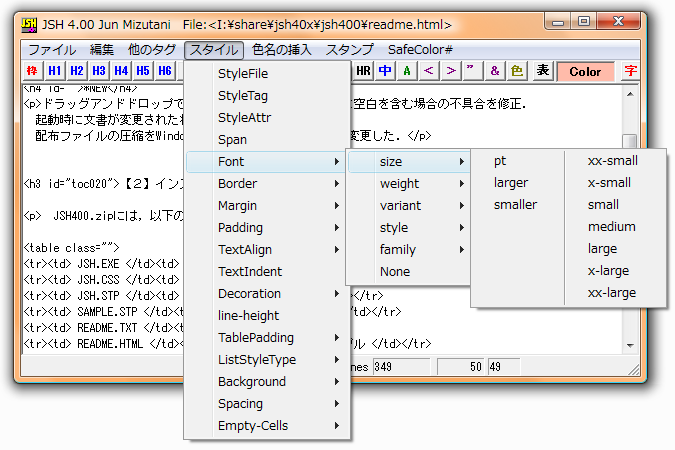Screen dimensions: 675x450
Task: Select None in the Font submenu
Action: (x=409, y=271)
